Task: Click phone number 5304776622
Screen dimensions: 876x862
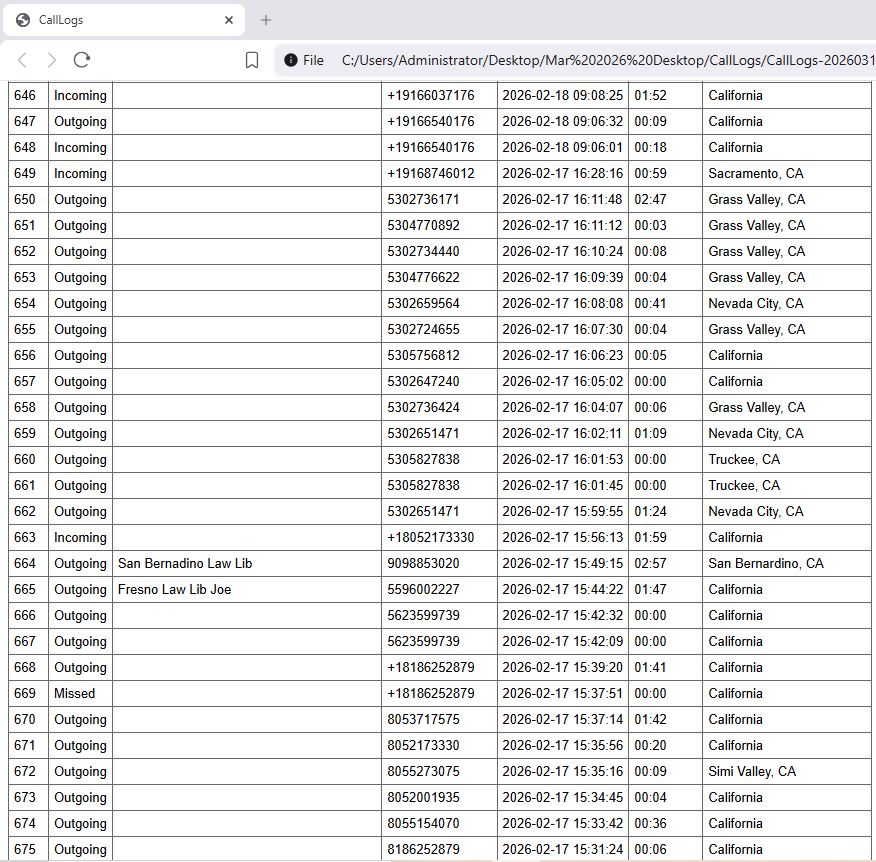Action: click(423, 277)
